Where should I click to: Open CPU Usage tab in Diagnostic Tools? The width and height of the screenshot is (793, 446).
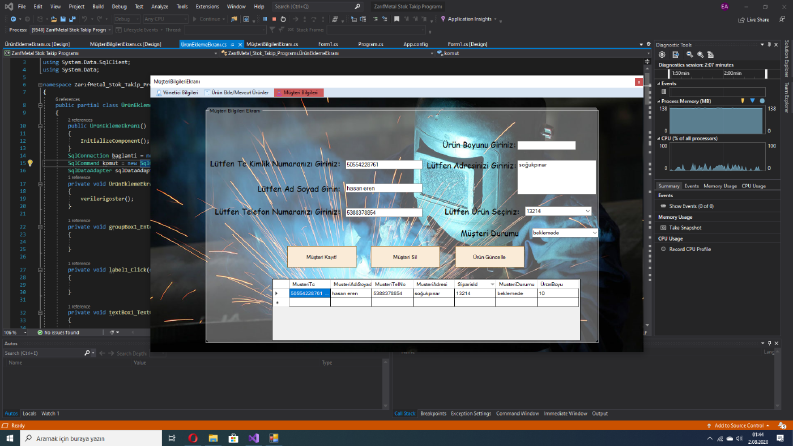[754, 186]
